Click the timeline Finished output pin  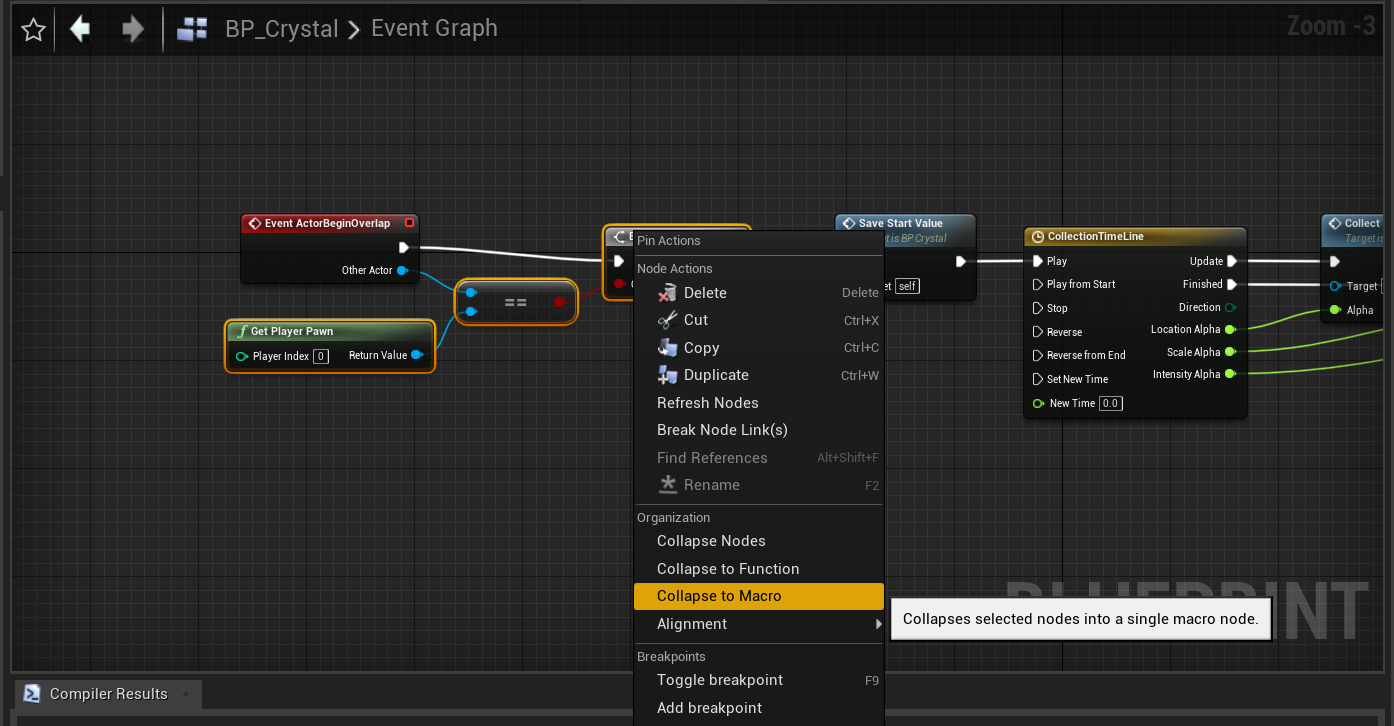pyautogui.click(x=1232, y=284)
